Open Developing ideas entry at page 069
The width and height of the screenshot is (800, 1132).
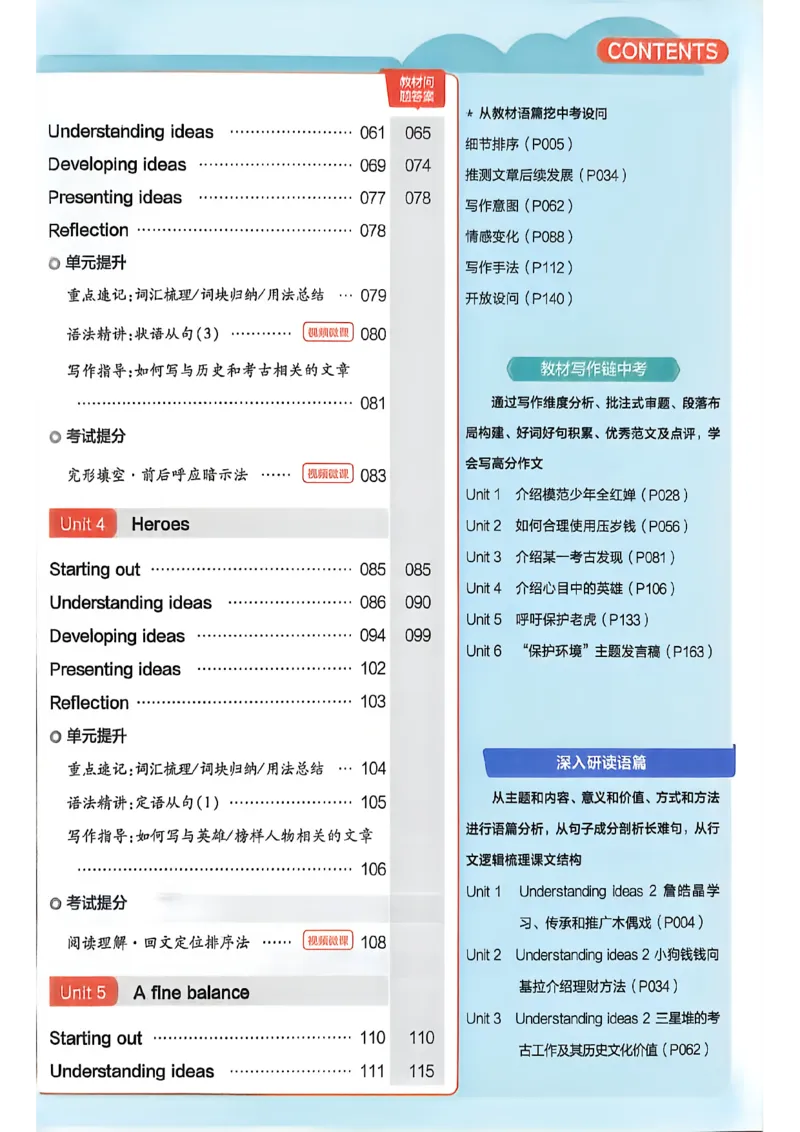tap(217, 165)
